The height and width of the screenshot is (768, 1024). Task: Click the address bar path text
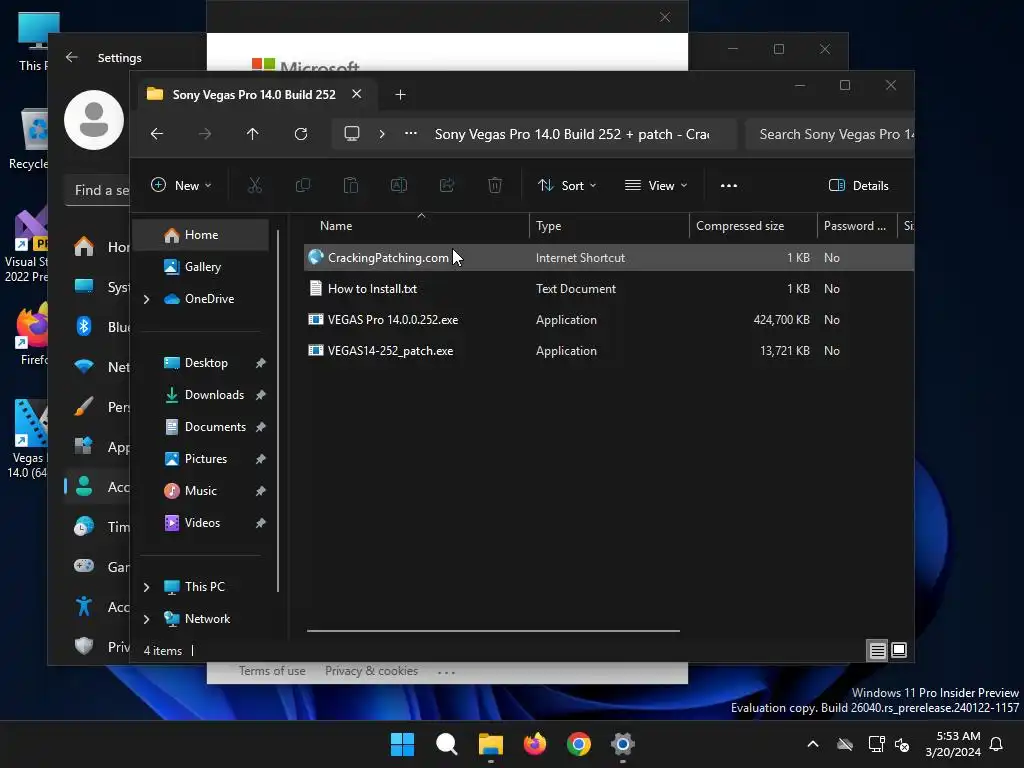click(x=571, y=134)
